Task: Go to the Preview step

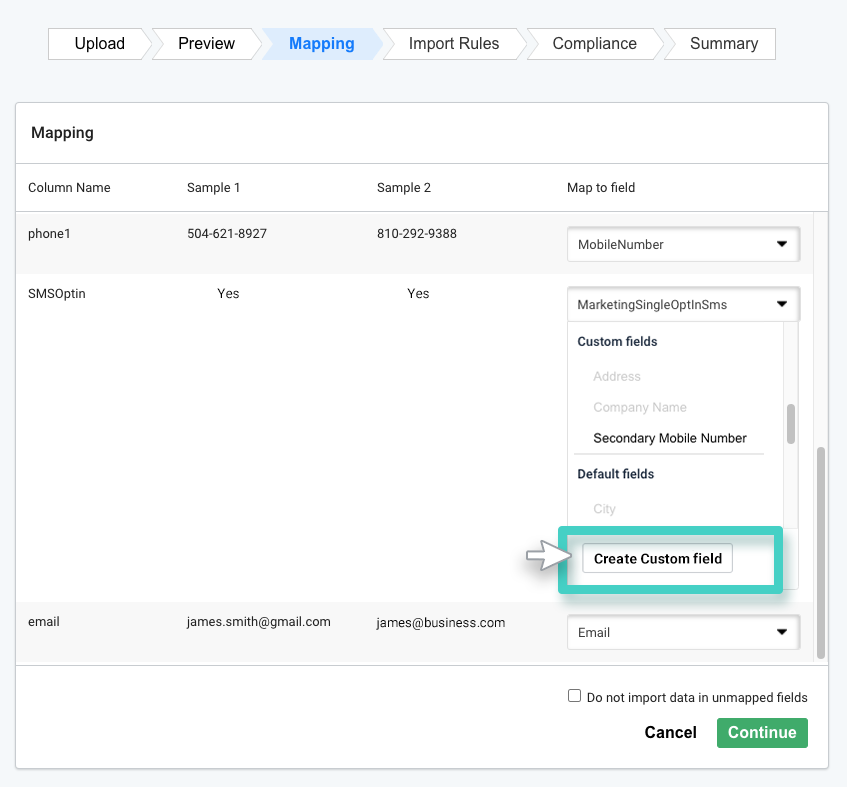Action: (206, 43)
